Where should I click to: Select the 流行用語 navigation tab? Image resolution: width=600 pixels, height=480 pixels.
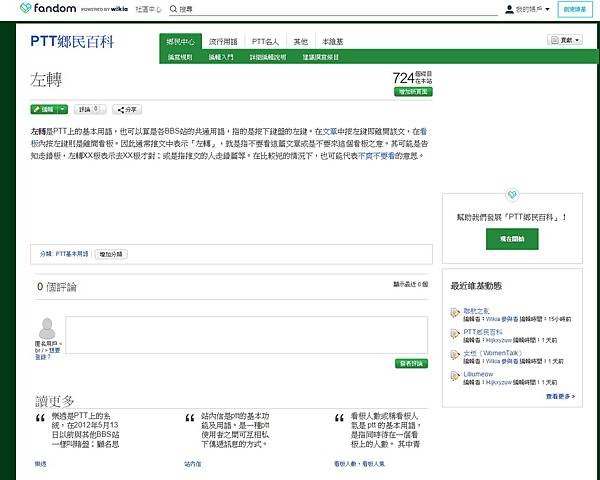point(223,41)
